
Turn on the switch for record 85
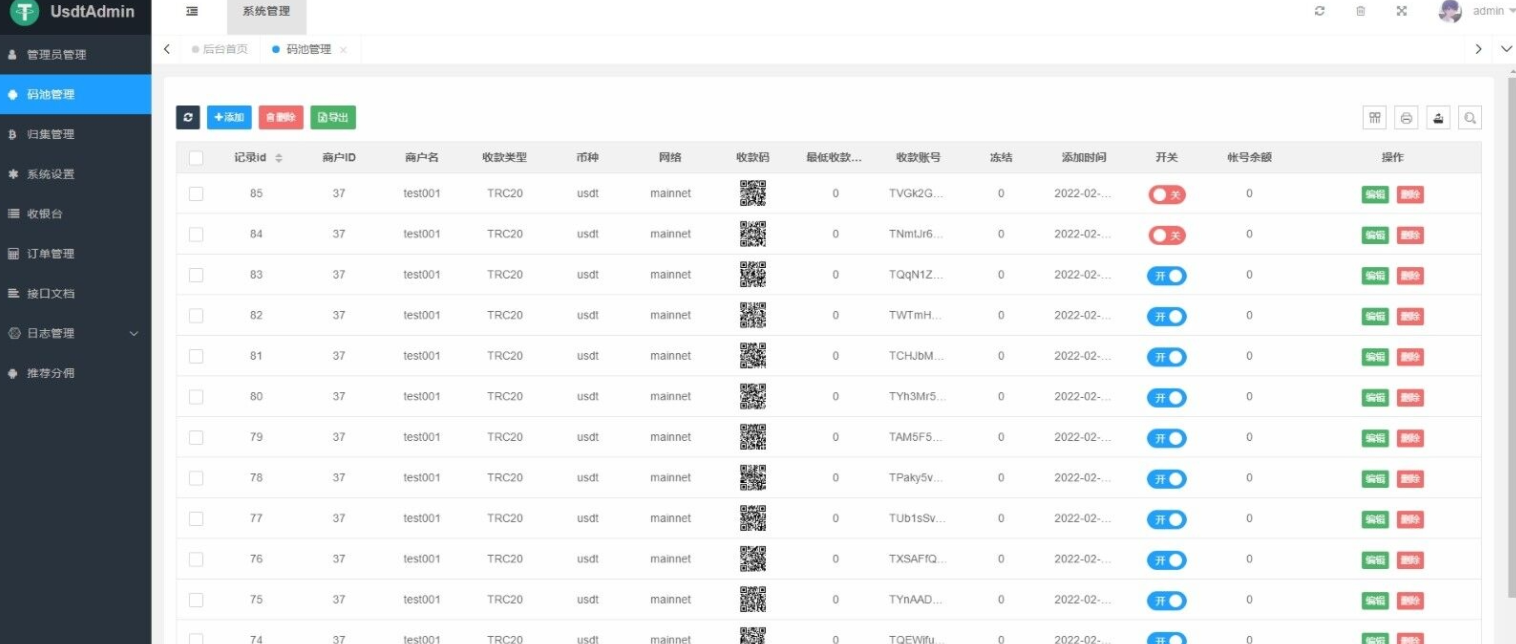[x=1166, y=194]
